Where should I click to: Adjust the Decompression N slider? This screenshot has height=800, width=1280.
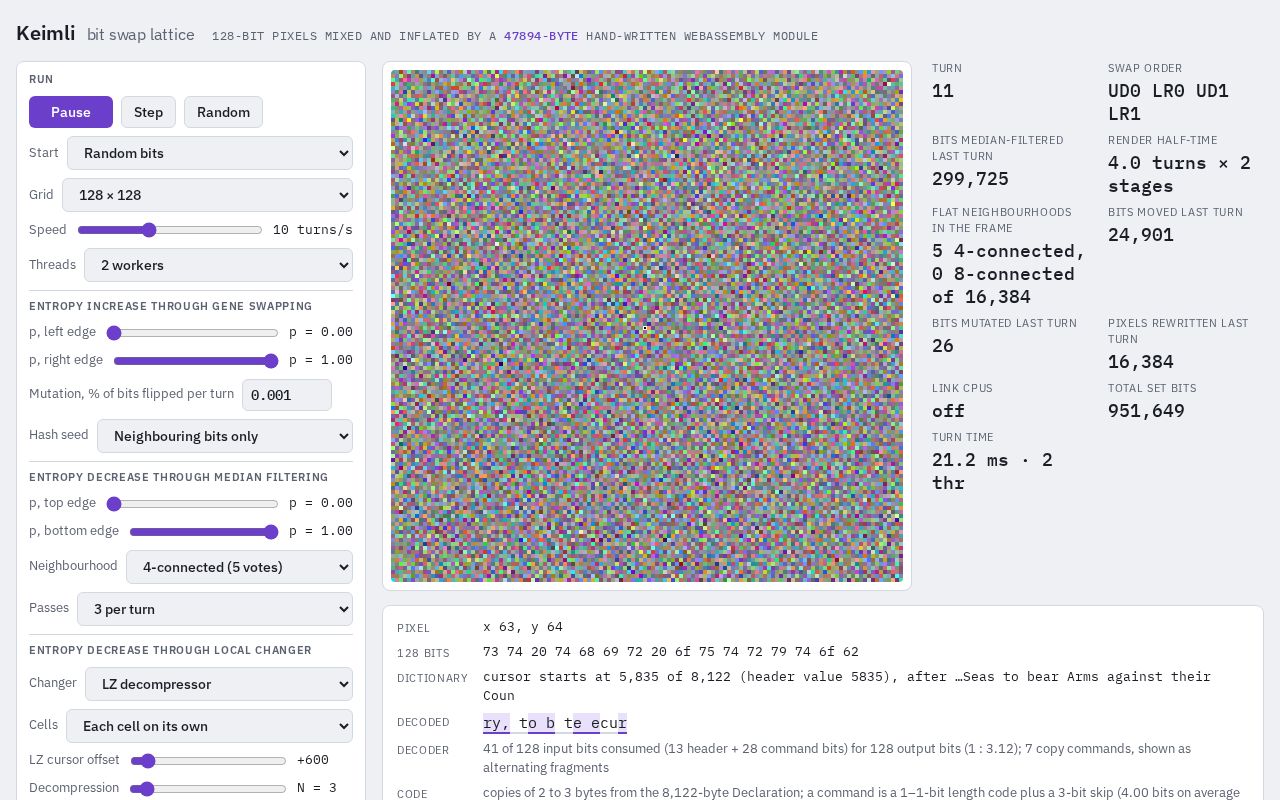(x=209, y=788)
